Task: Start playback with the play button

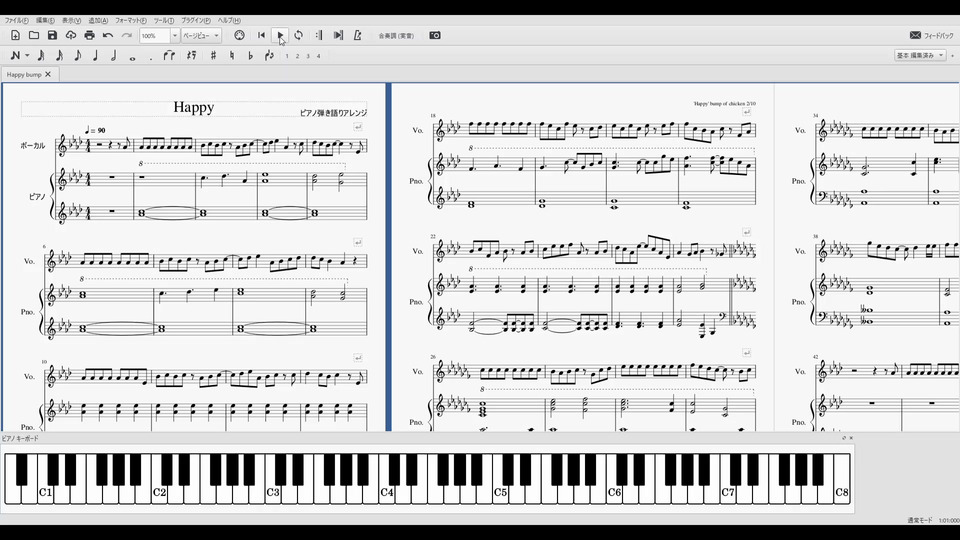Action: [280, 36]
